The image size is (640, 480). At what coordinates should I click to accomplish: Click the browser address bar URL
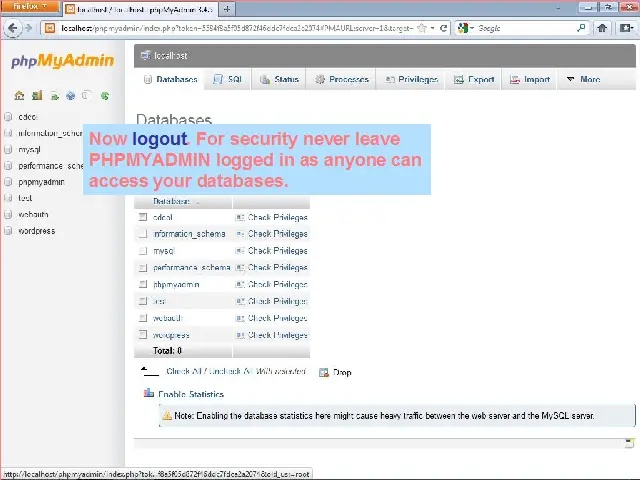[x=237, y=28]
